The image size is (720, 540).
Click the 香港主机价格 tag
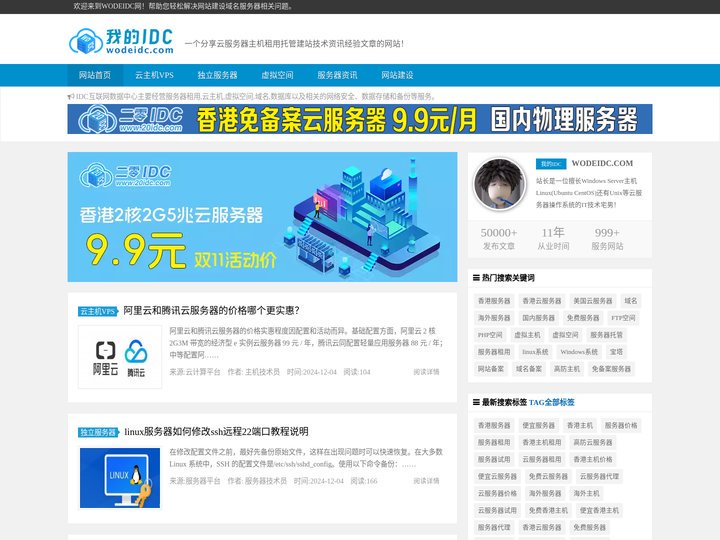[592, 459]
